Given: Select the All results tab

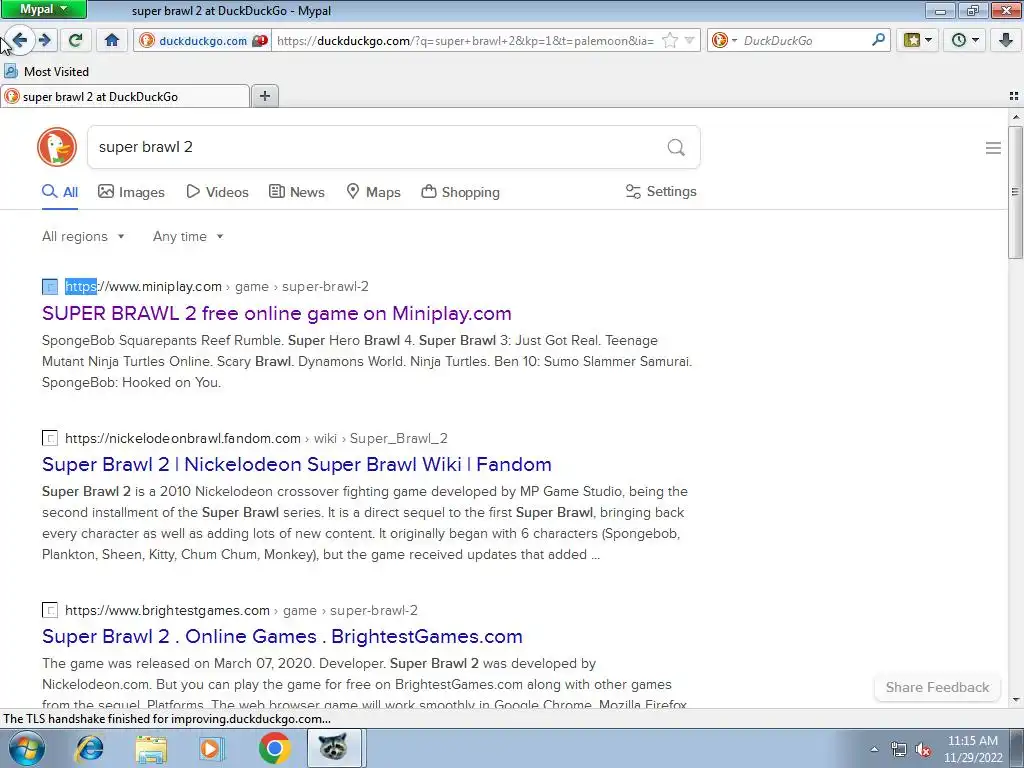Looking at the screenshot, I should pyautogui.click(x=60, y=192).
